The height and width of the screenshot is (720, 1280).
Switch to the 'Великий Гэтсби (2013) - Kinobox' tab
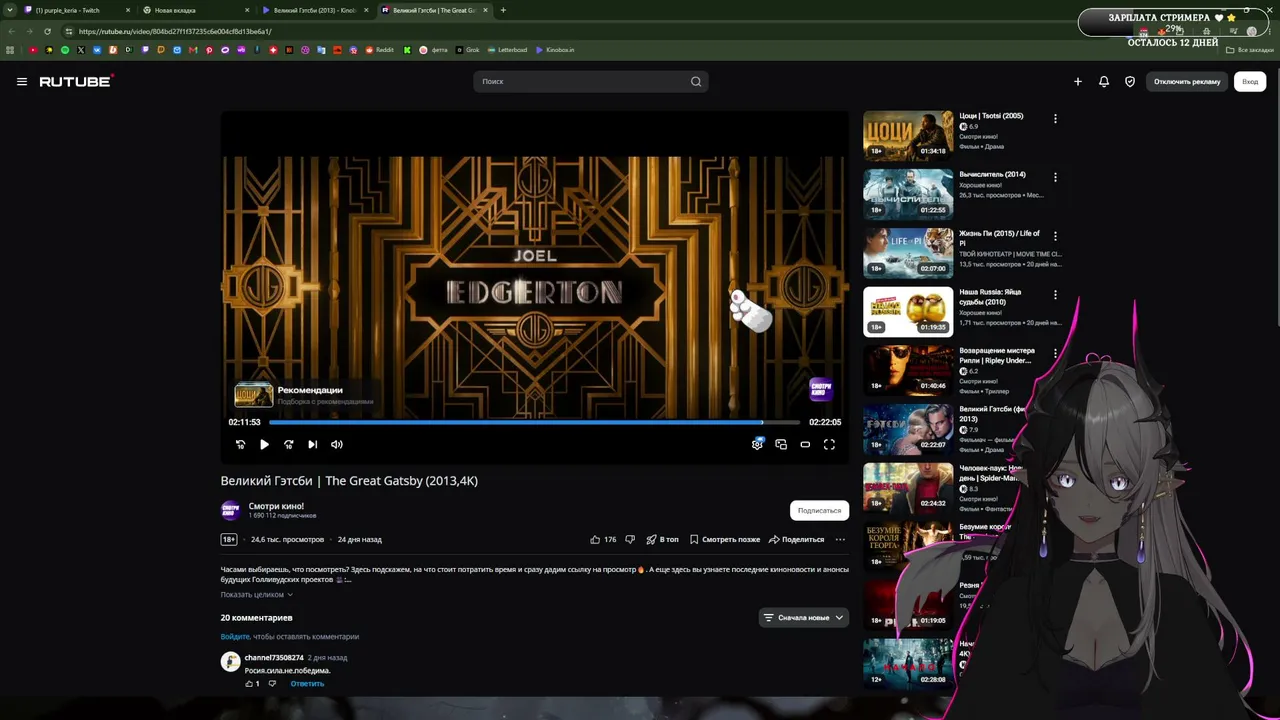315,10
